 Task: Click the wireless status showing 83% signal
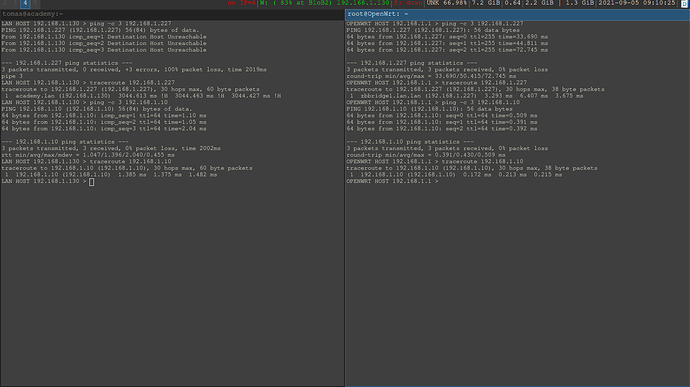click(325, 3)
